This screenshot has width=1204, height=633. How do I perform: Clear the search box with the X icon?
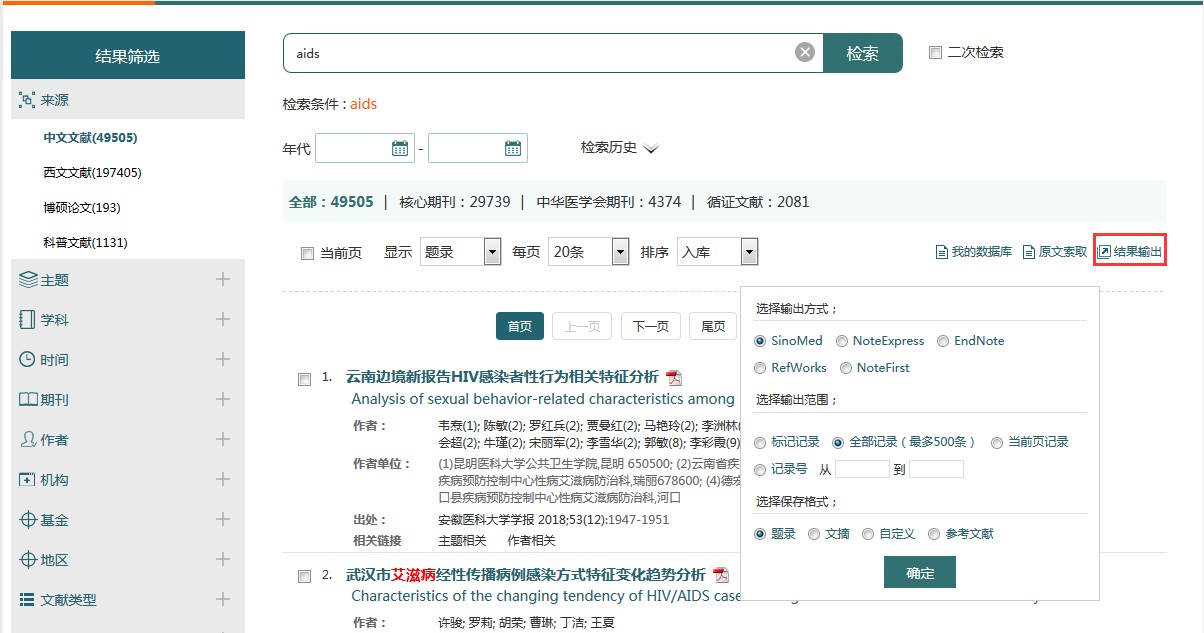click(805, 53)
